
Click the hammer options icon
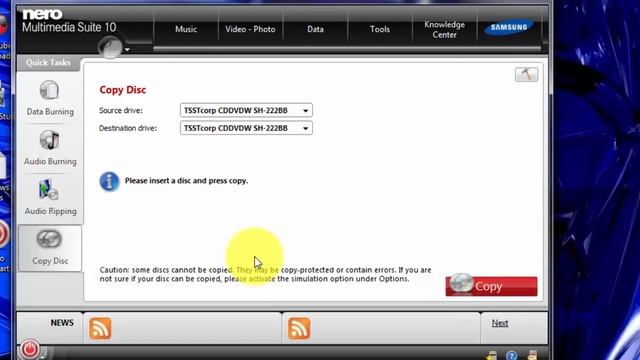[x=526, y=74]
